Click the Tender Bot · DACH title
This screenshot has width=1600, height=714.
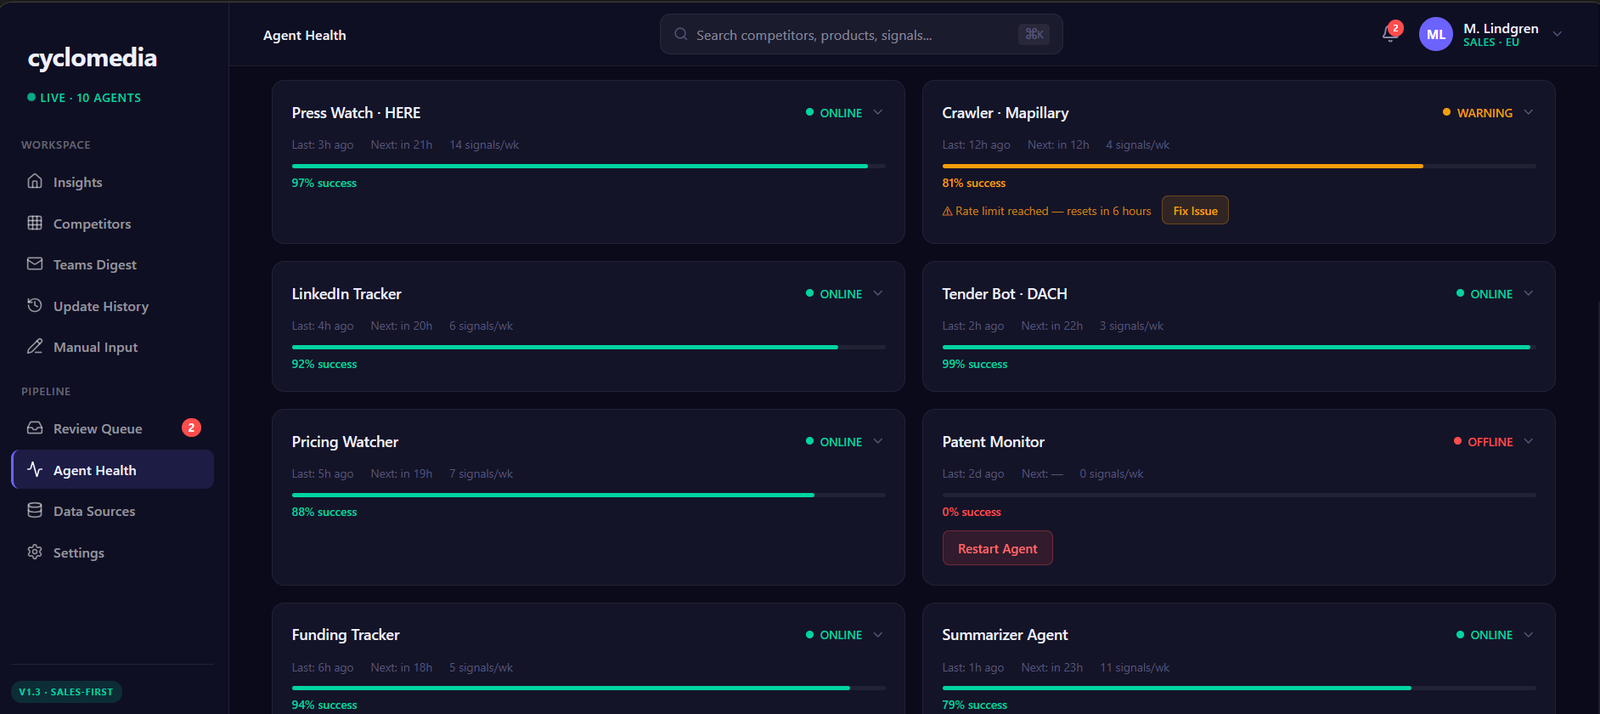[1004, 294]
